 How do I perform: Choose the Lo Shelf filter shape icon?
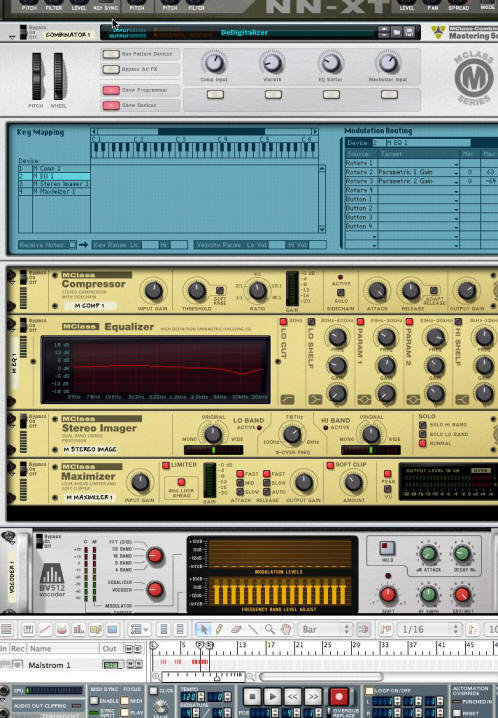coord(315,400)
